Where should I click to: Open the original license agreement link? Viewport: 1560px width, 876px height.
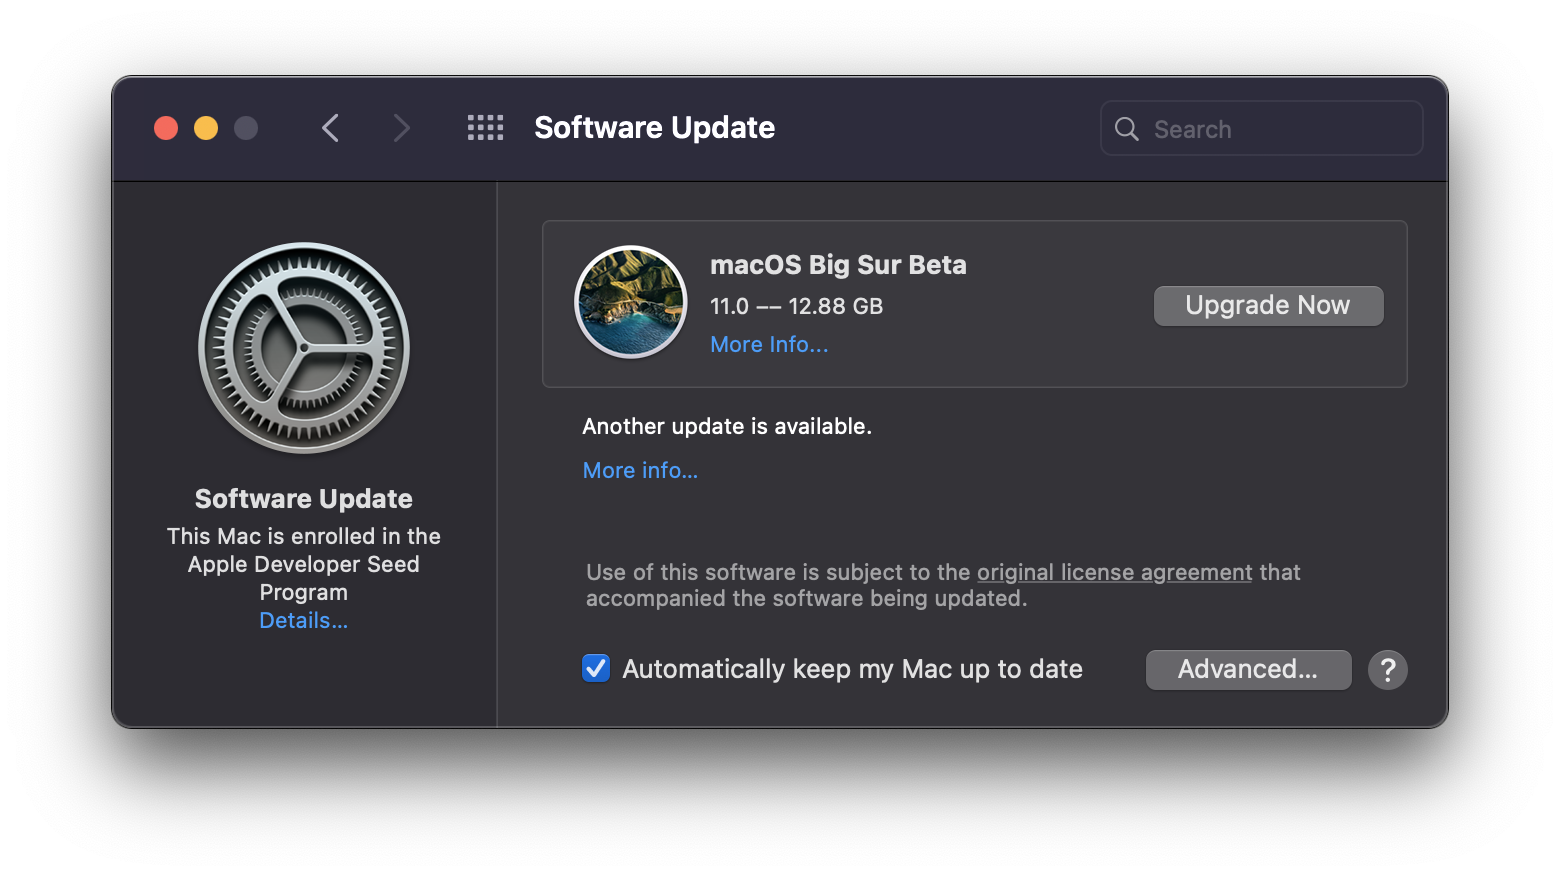[x=1114, y=573]
